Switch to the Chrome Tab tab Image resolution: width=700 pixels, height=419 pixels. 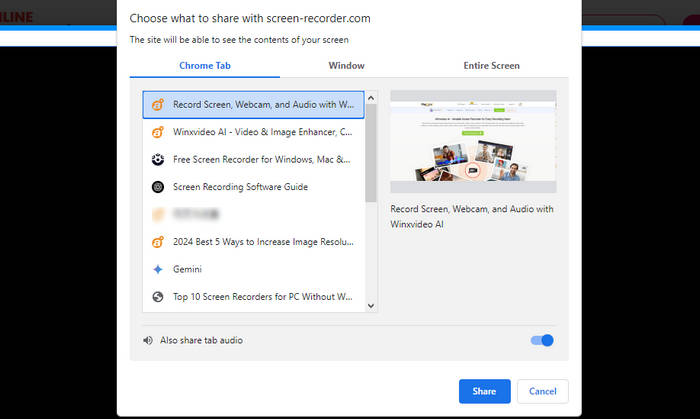[x=204, y=66]
